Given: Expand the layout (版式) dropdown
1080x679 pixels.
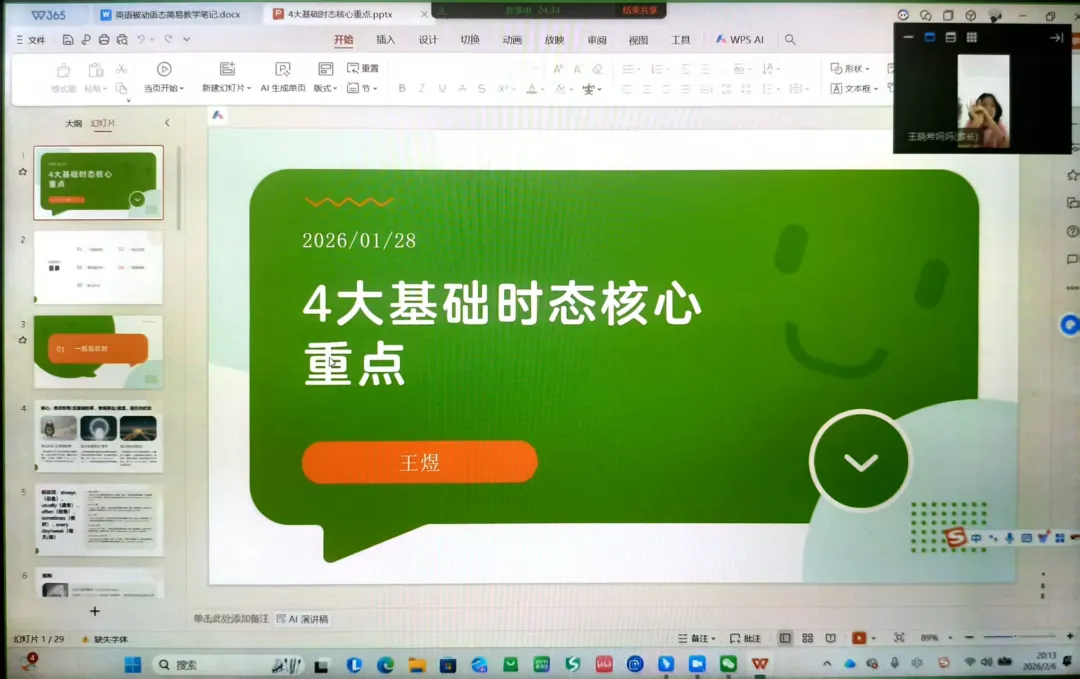Looking at the screenshot, I should [x=325, y=88].
